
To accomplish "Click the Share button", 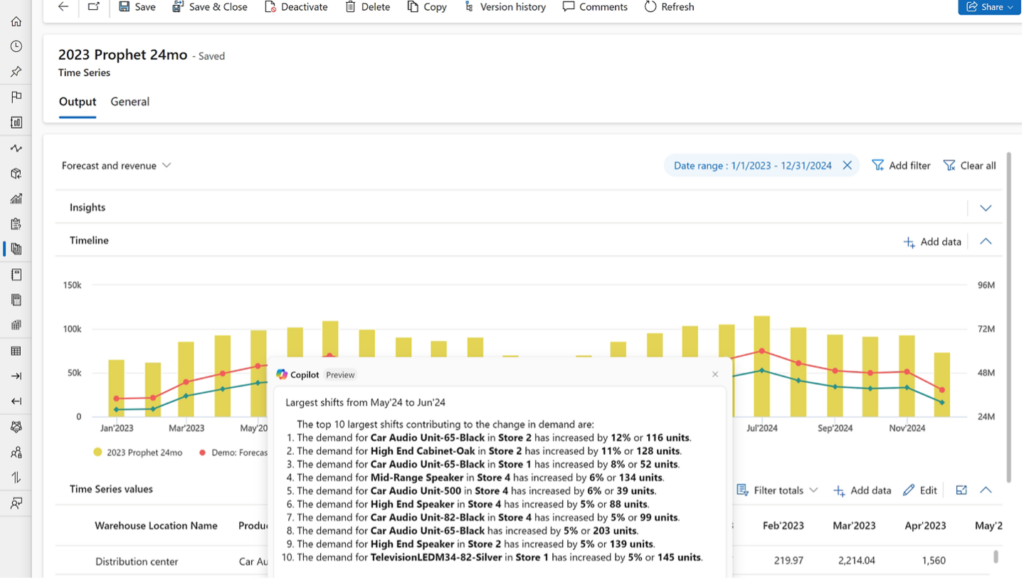I will [x=985, y=7].
